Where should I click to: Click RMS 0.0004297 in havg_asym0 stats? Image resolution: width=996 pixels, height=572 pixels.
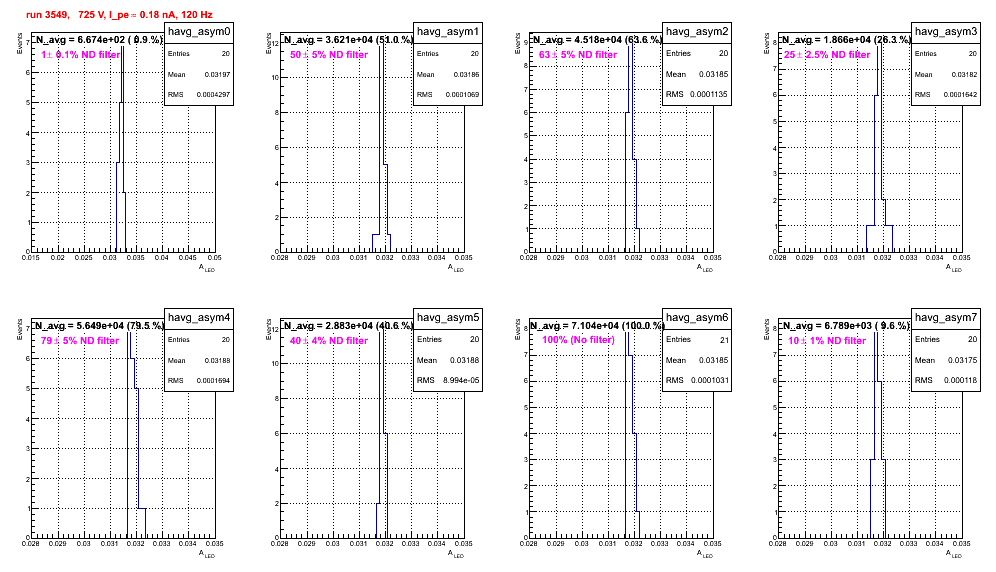point(199,95)
